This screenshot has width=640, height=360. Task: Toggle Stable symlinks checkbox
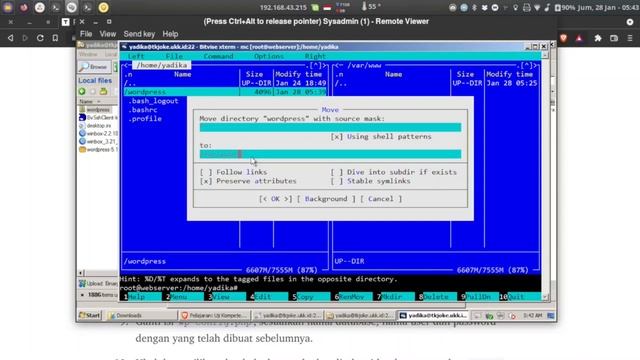(x=337, y=181)
